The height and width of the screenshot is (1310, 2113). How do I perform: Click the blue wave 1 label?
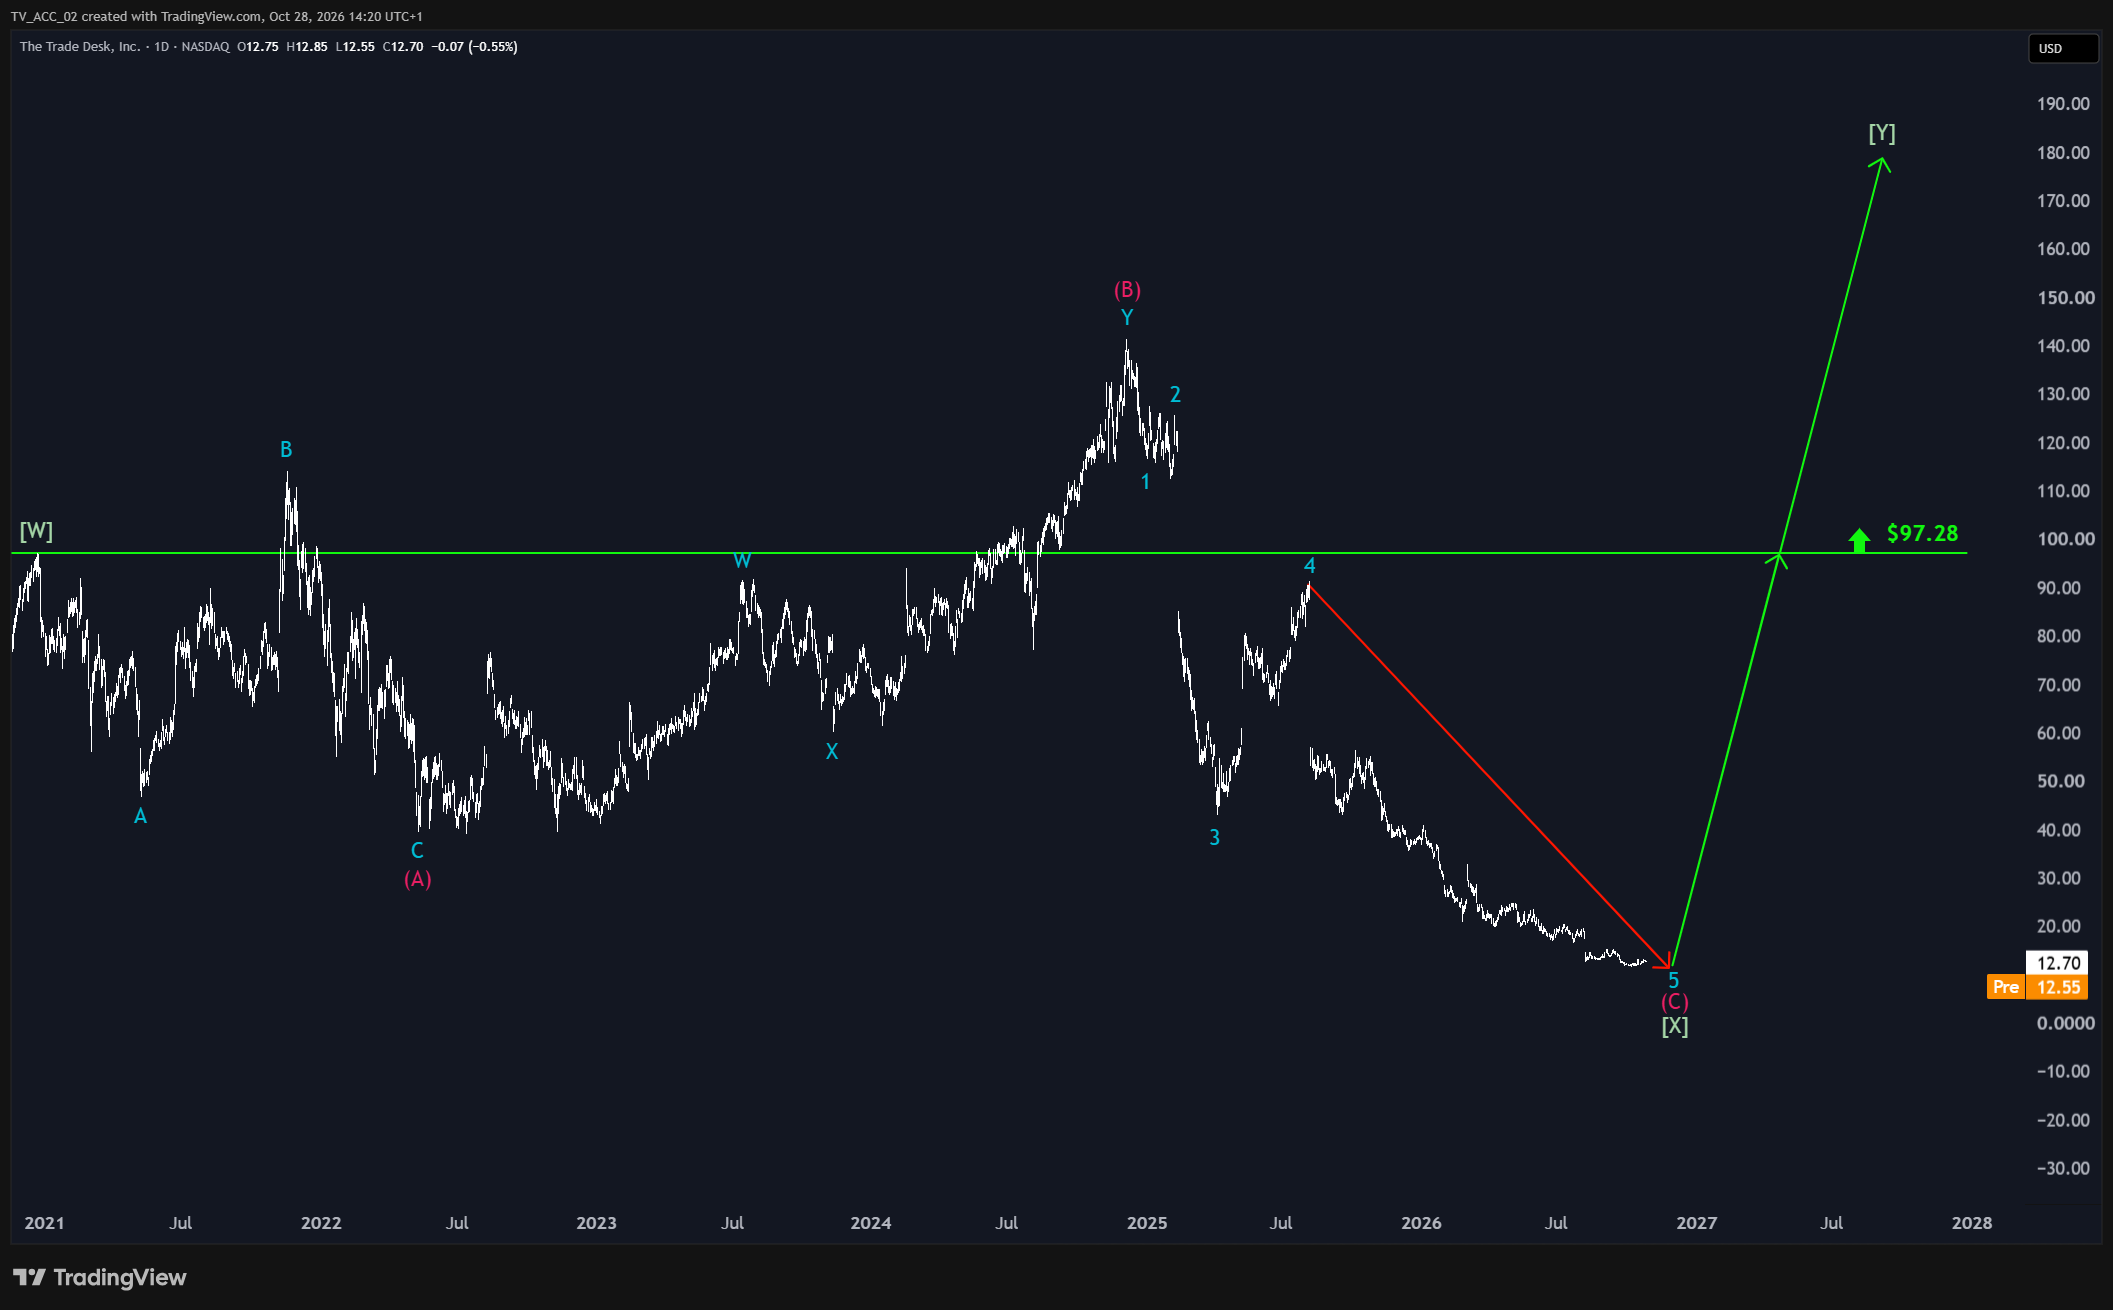pos(1145,481)
